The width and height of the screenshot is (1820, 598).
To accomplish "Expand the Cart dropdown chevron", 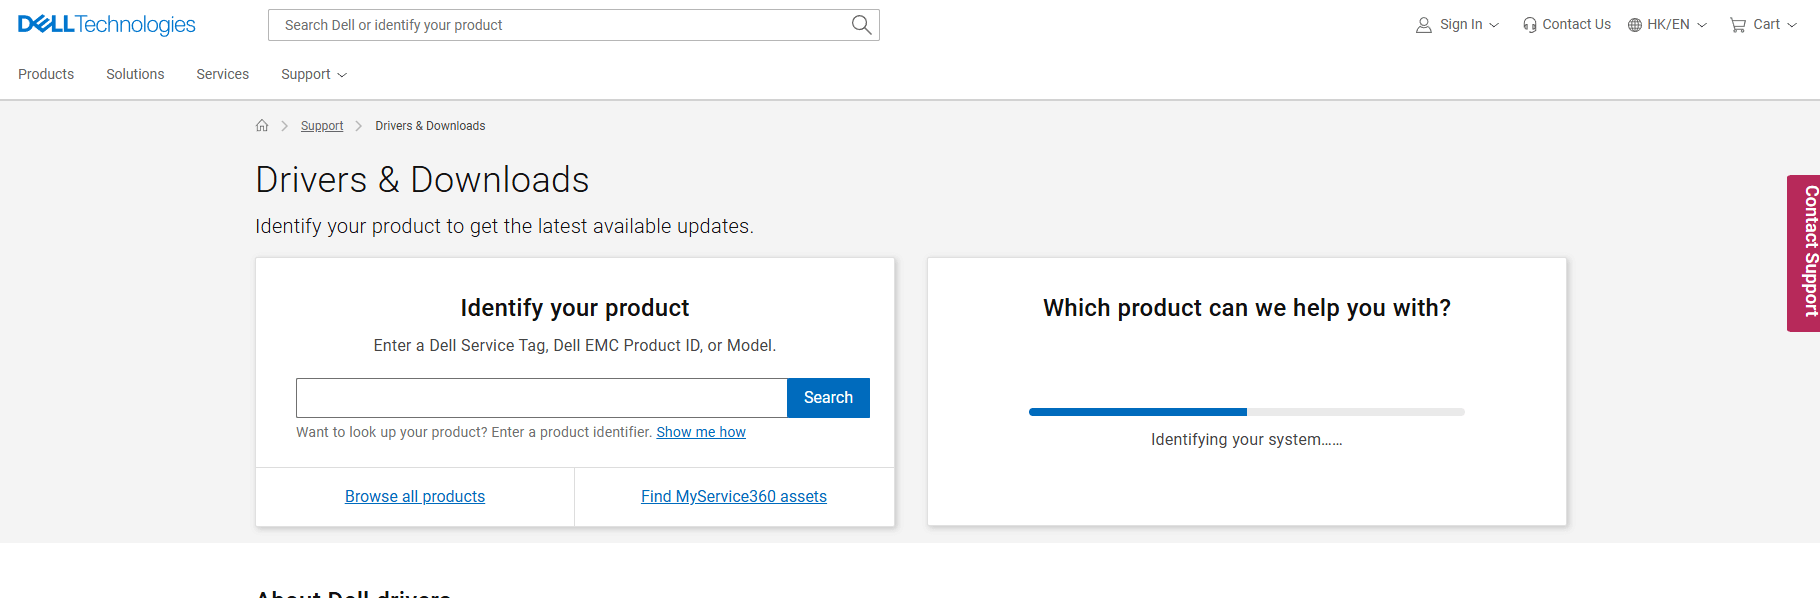I will pos(1792,25).
